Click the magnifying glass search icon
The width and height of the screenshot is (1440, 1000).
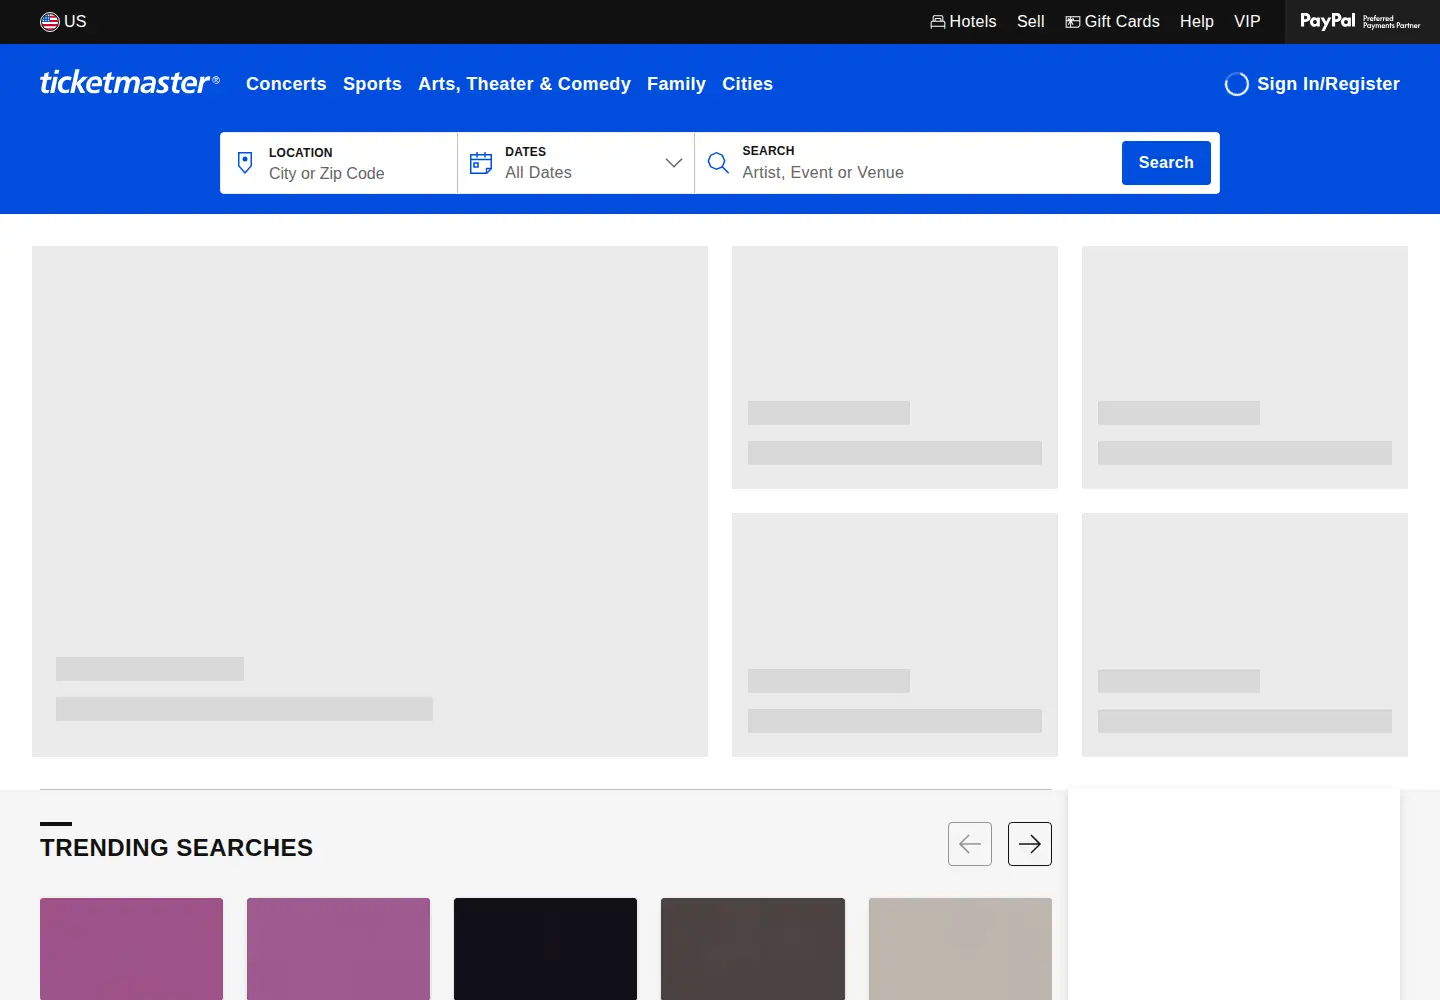click(718, 162)
